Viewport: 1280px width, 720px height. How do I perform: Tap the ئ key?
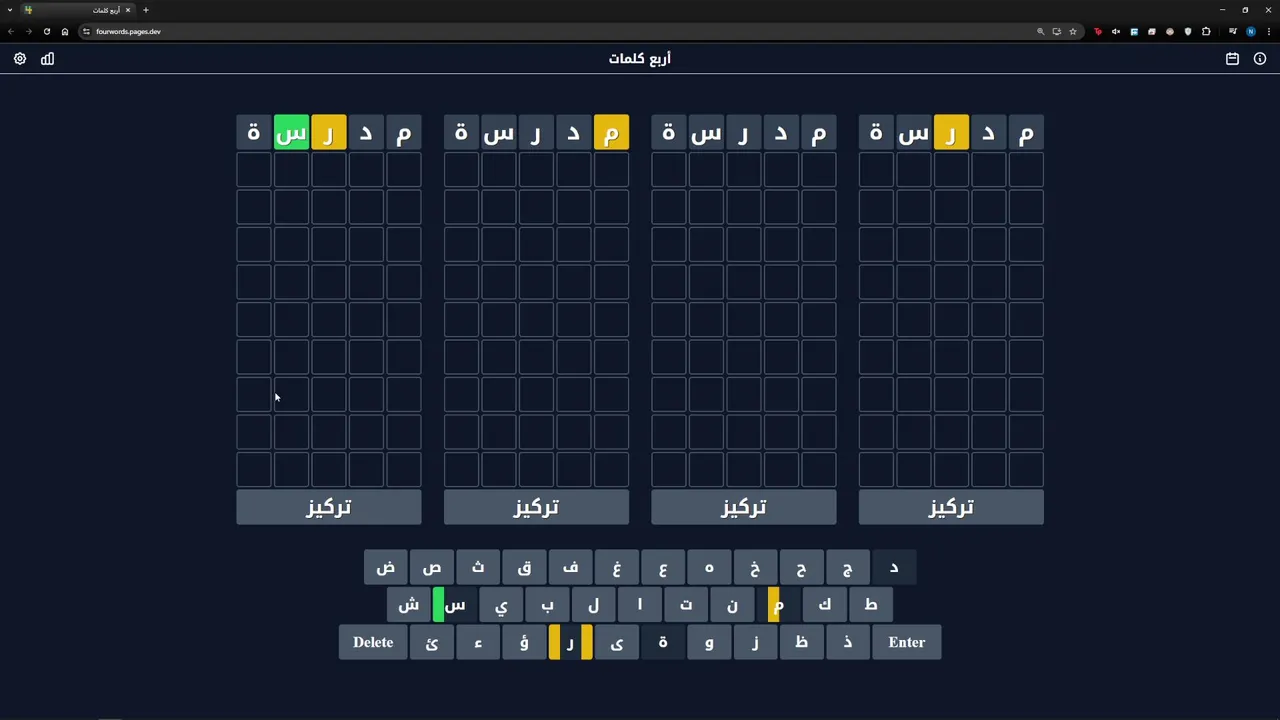432,642
